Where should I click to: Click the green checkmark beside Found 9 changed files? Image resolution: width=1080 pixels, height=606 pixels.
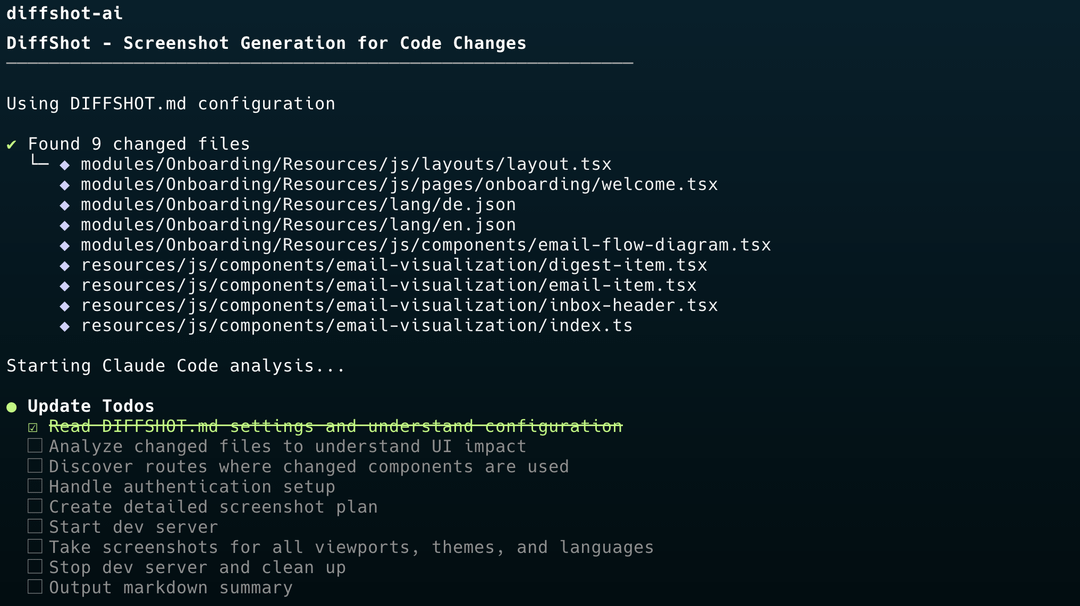tap(11, 145)
